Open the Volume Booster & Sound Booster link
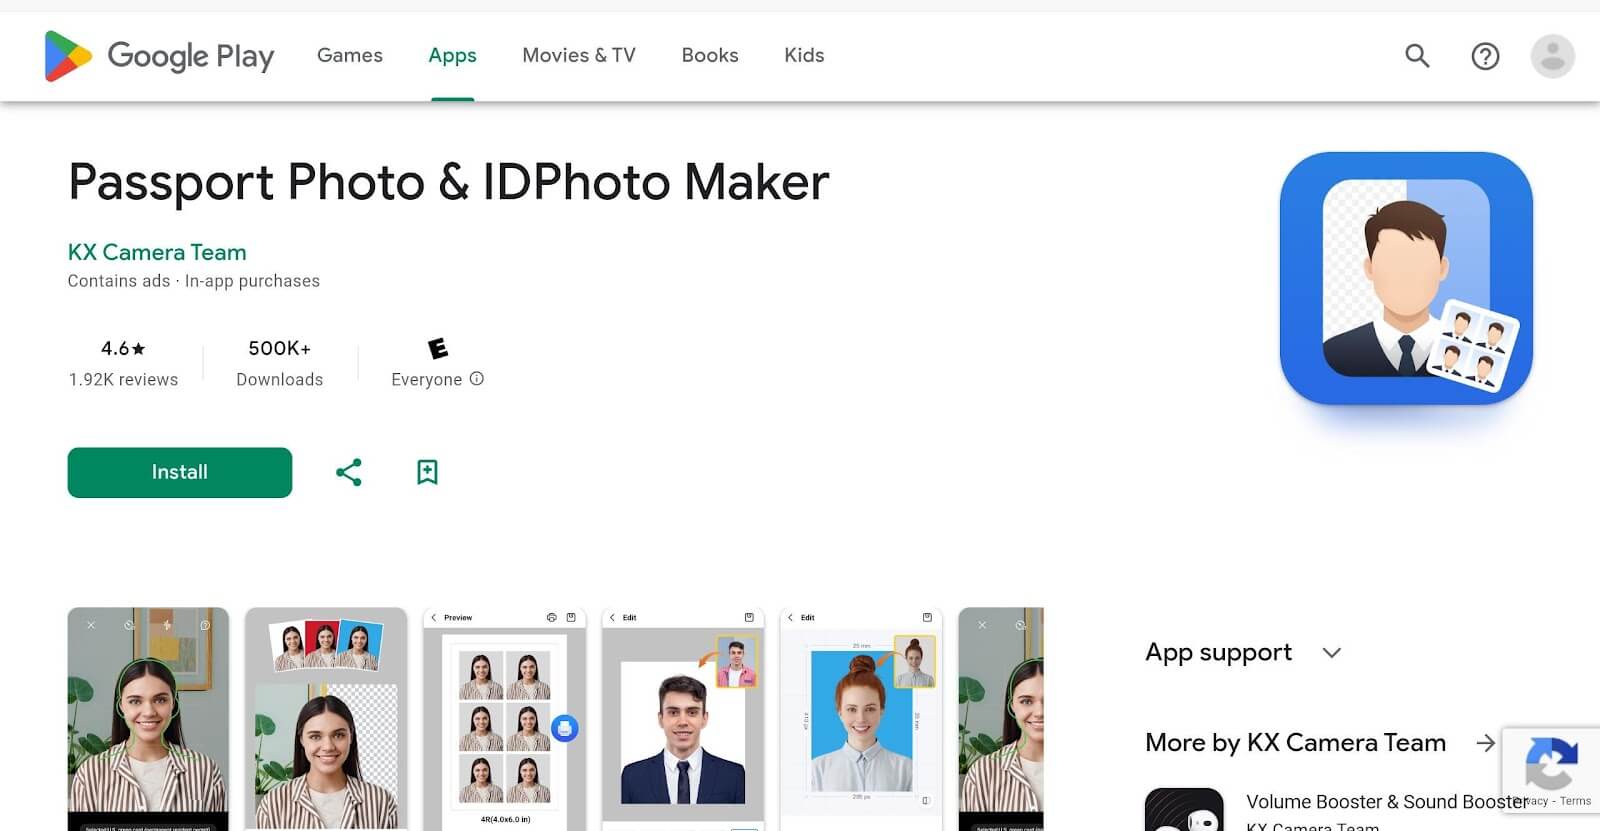 pyautogui.click(x=1386, y=802)
